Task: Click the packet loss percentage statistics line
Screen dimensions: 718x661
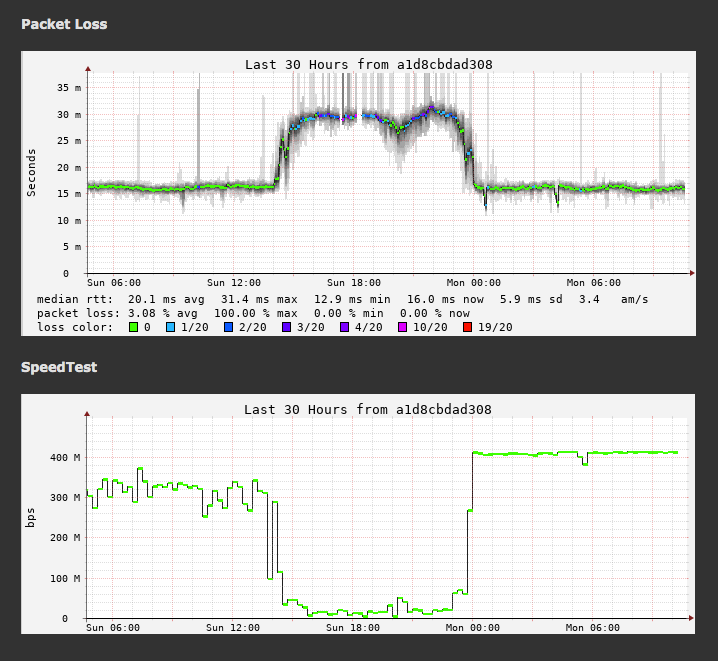Action: pos(253,313)
